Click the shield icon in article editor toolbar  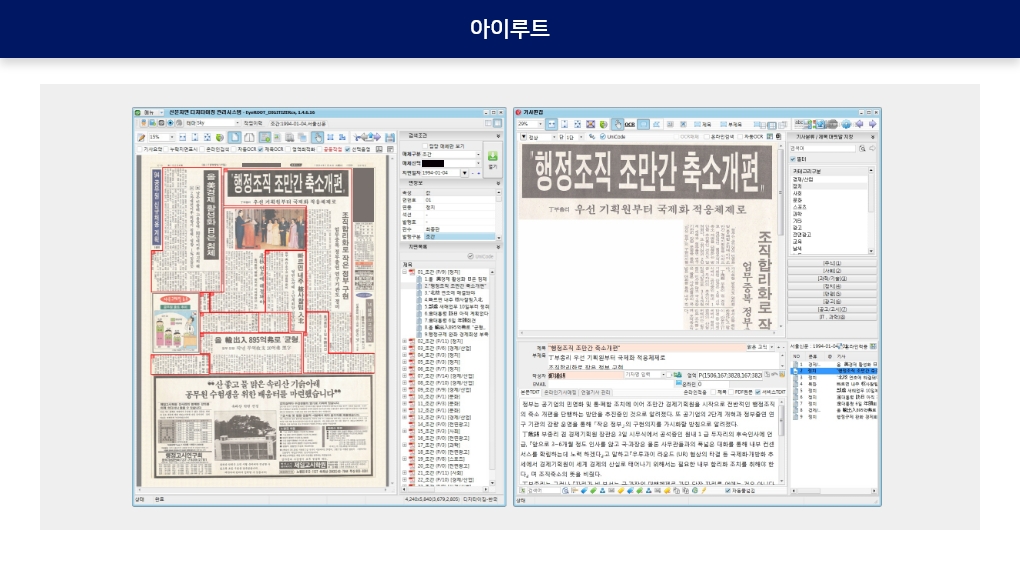604,124
